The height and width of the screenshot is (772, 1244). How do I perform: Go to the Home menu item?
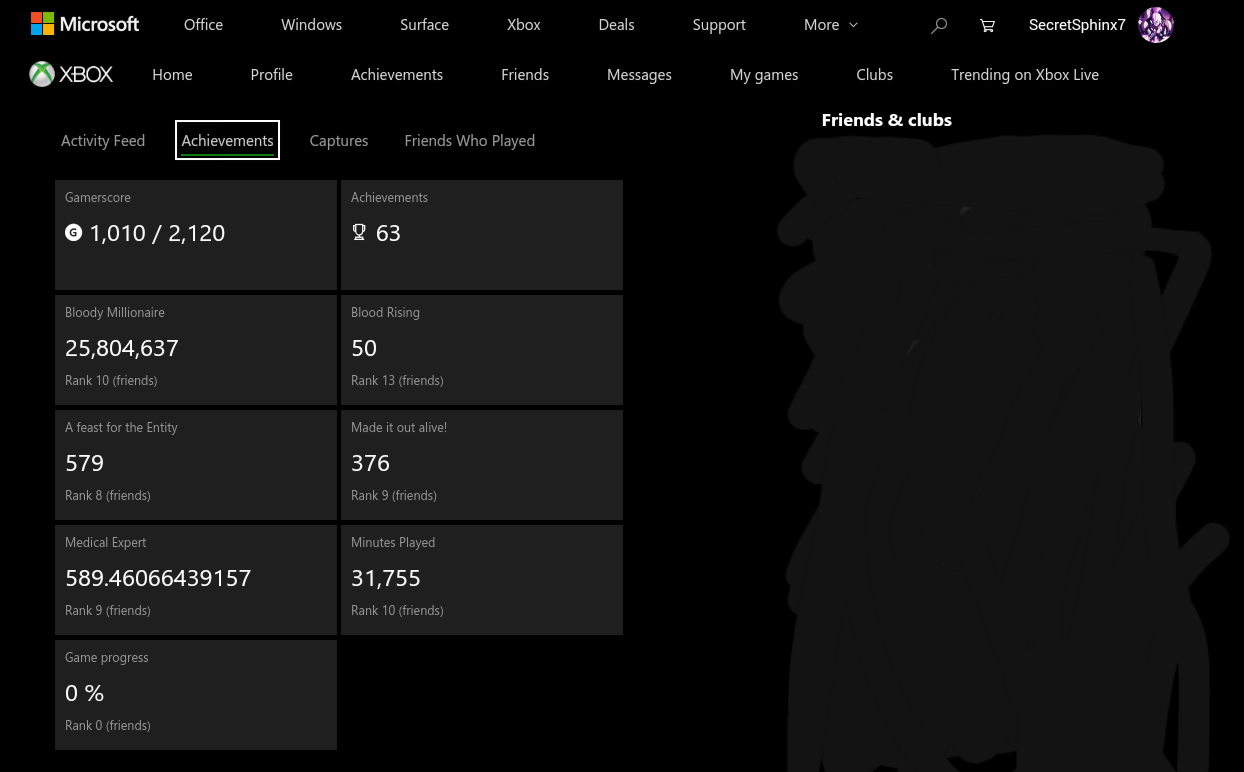coord(172,74)
